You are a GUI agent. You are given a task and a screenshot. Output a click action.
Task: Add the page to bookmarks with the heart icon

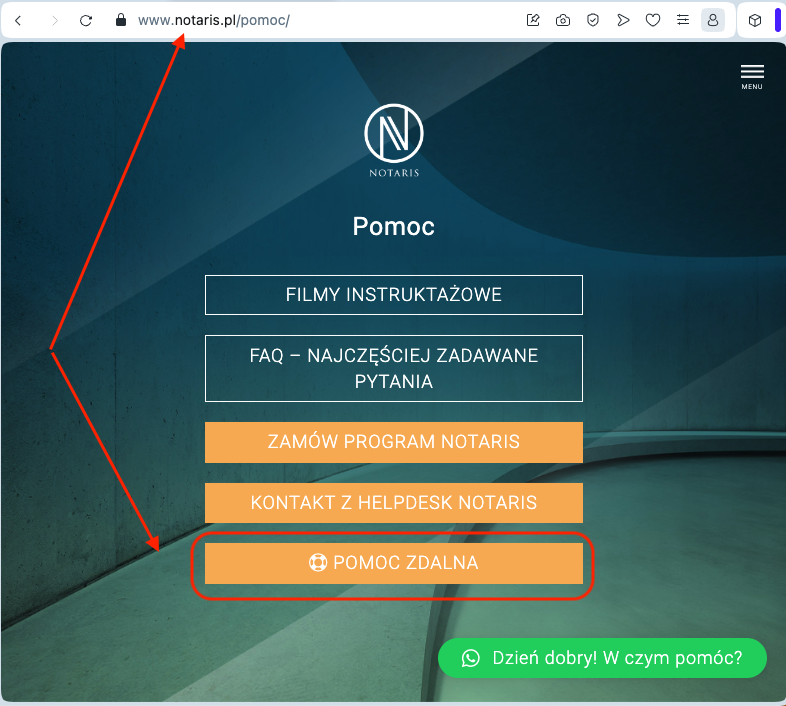[x=653, y=20]
